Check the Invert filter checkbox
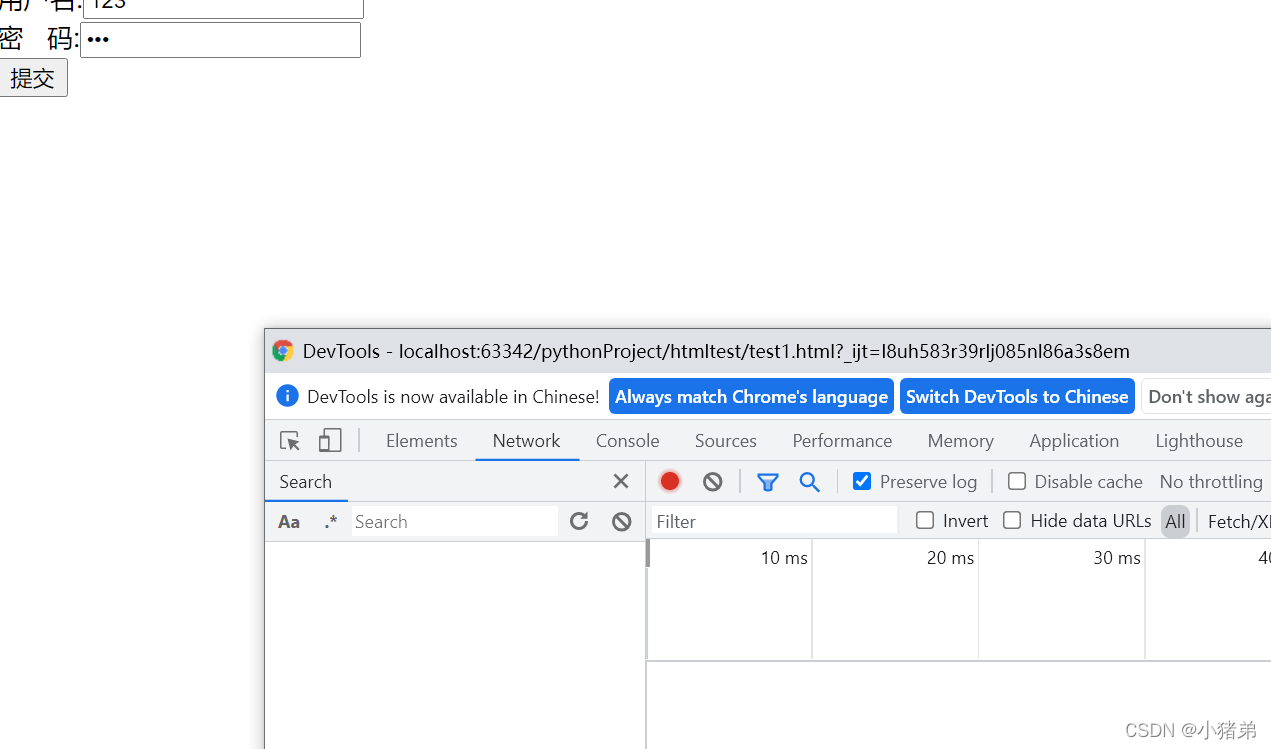The width and height of the screenshot is (1271, 749). pos(925,520)
